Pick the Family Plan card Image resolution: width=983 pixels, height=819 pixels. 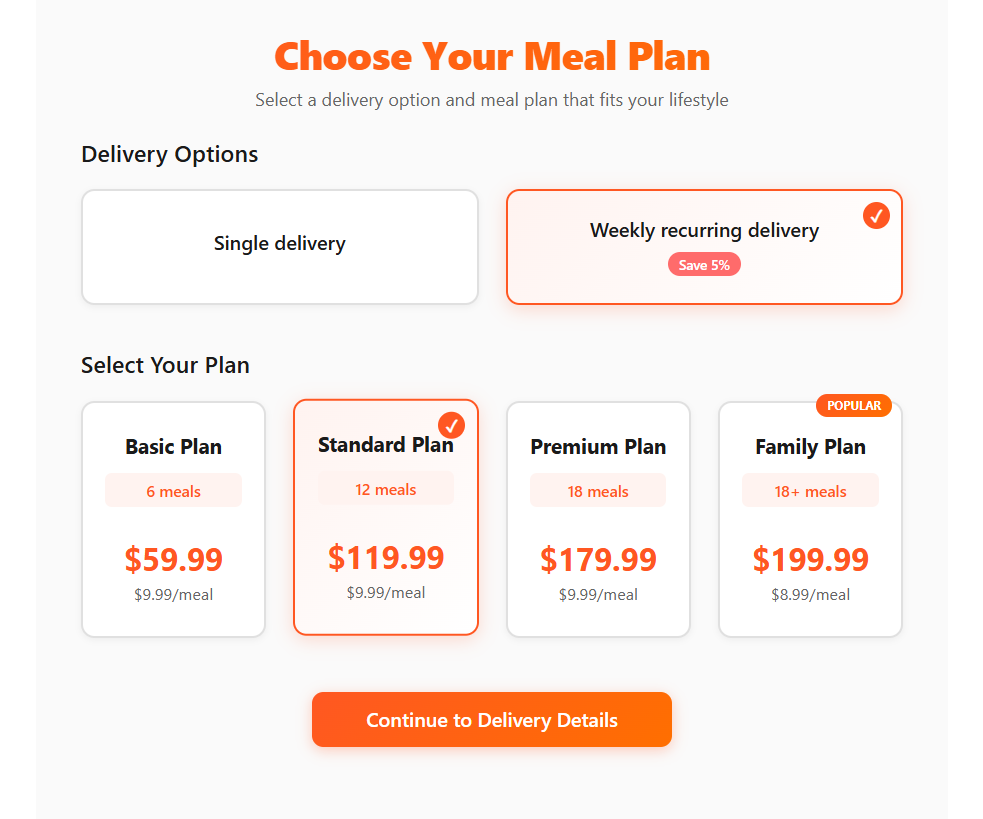click(810, 519)
